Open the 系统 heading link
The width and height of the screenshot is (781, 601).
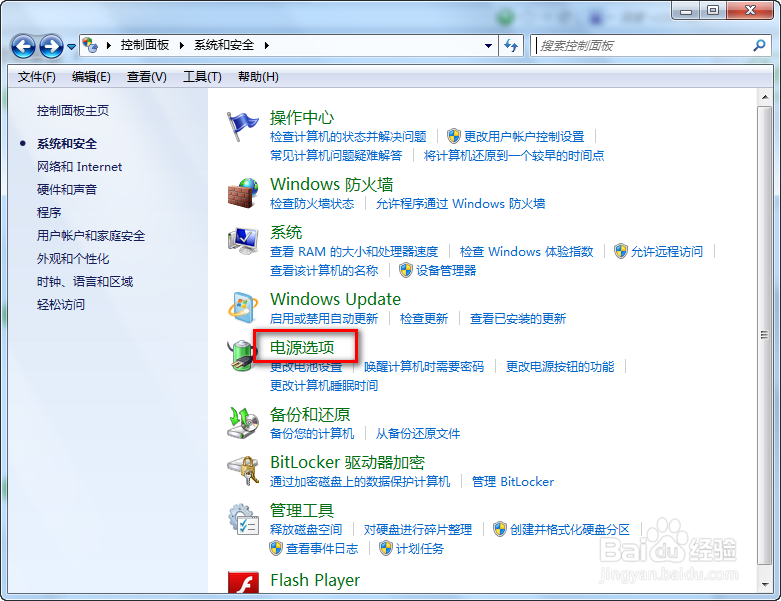(286, 232)
